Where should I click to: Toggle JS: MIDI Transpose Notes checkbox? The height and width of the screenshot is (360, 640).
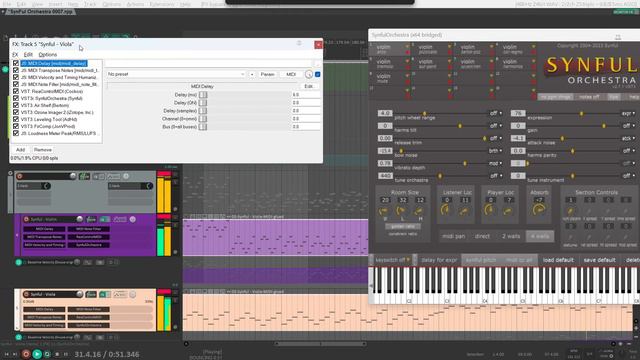pyautogui.click(x=16, y=70)
